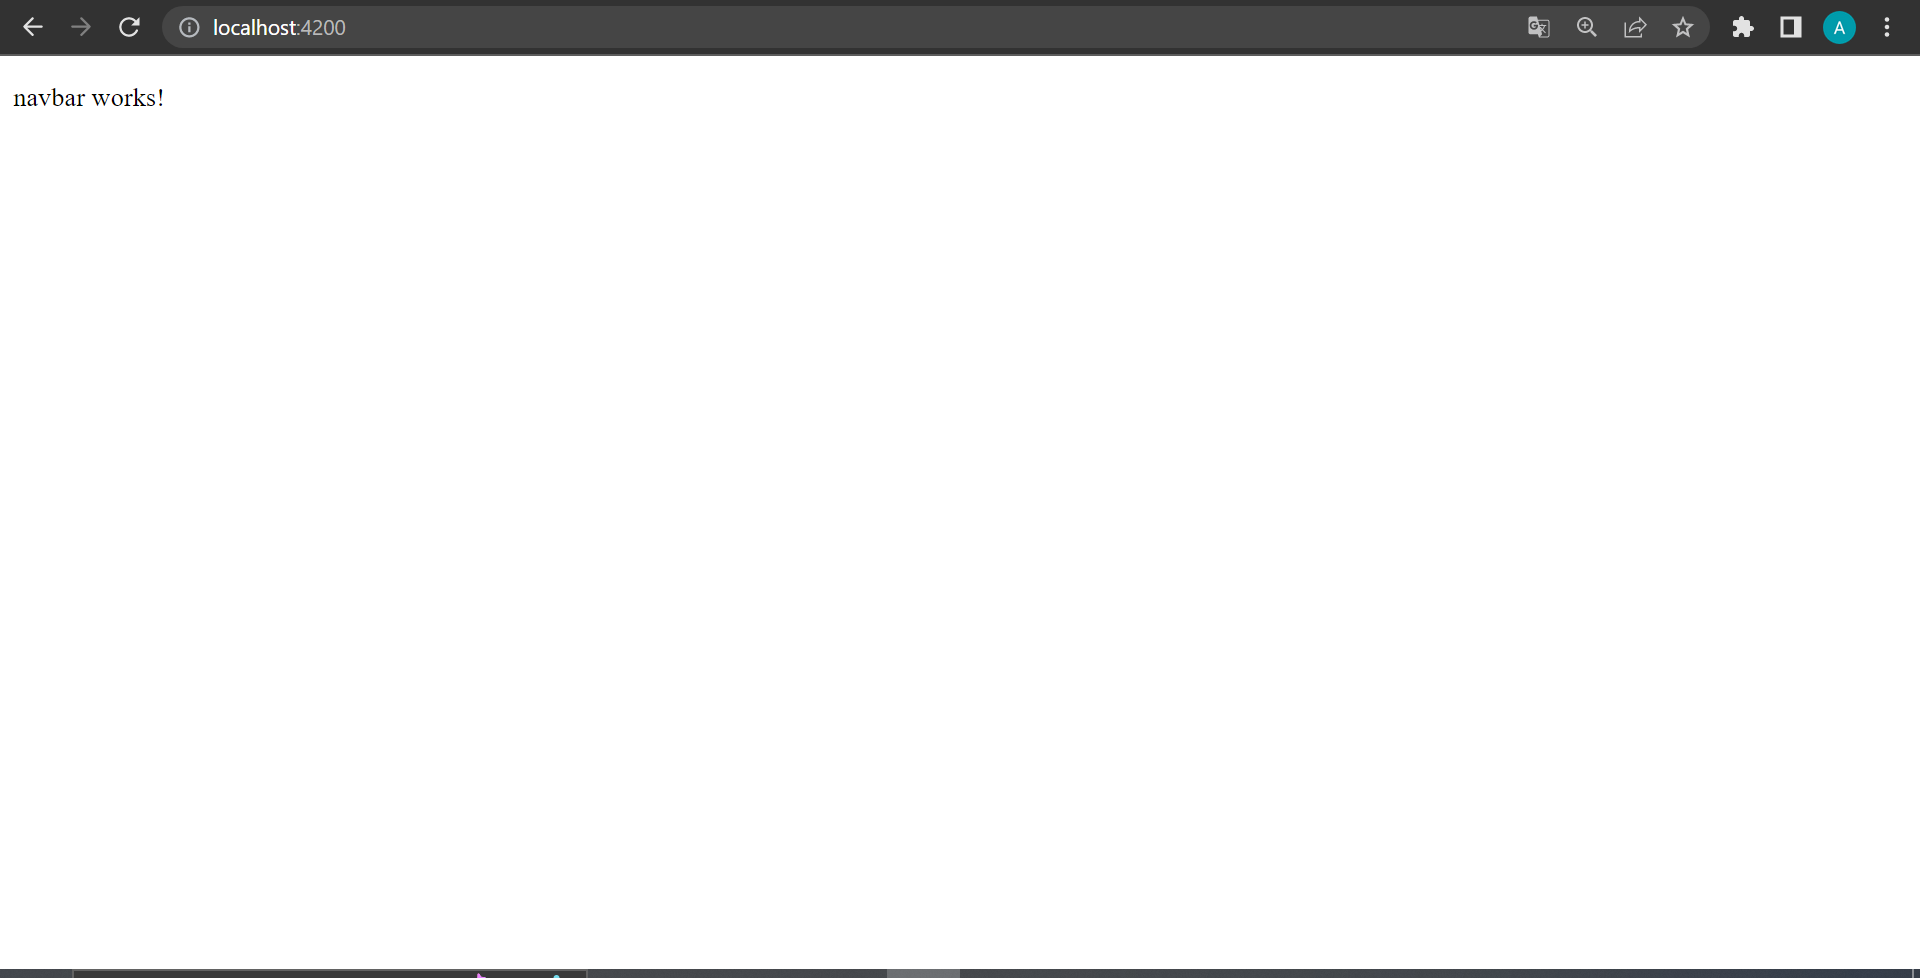Click the taskbar search box edge
1920x978 pixels.
tap(329, 973)
